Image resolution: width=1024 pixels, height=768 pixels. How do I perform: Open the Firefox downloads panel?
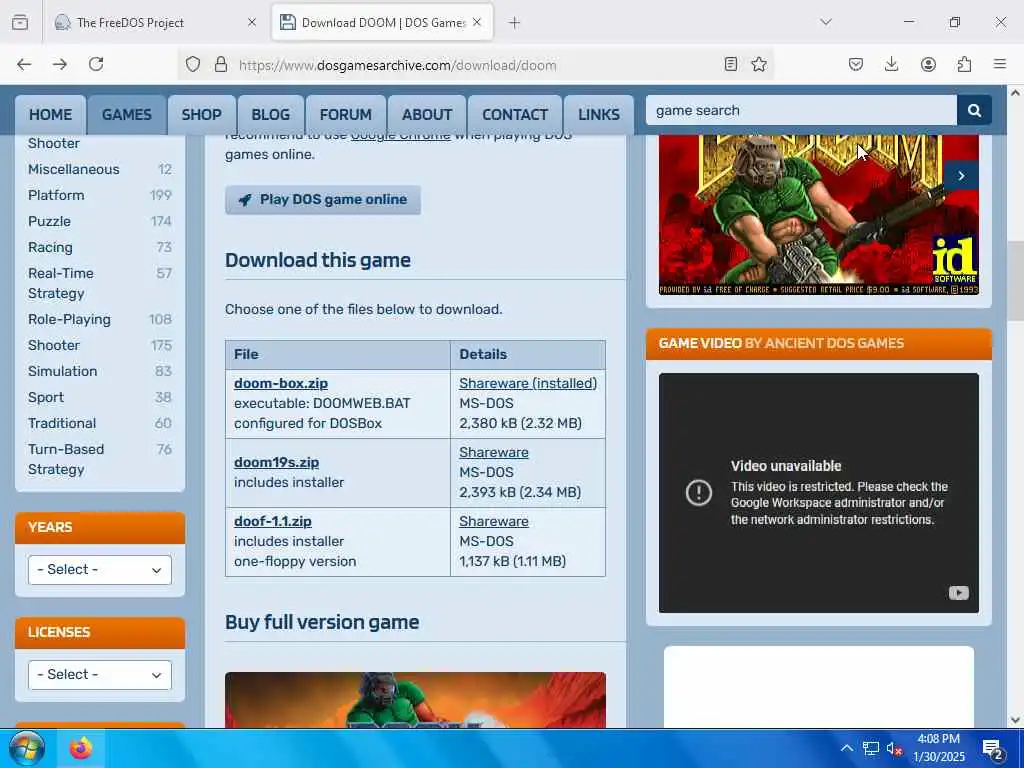891,64
